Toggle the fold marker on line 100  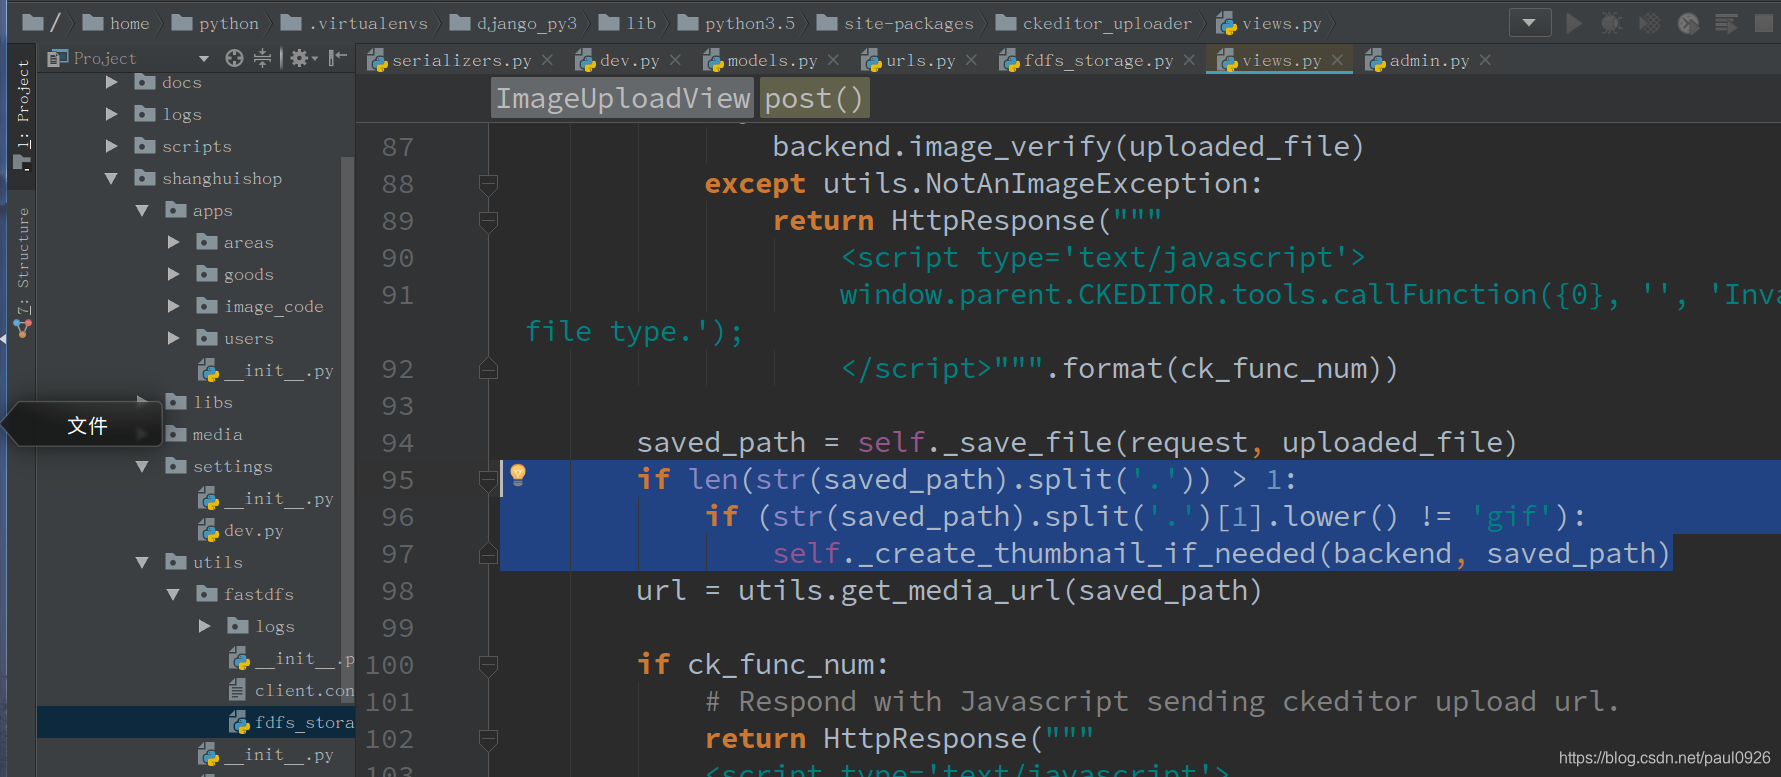[488, 665]
